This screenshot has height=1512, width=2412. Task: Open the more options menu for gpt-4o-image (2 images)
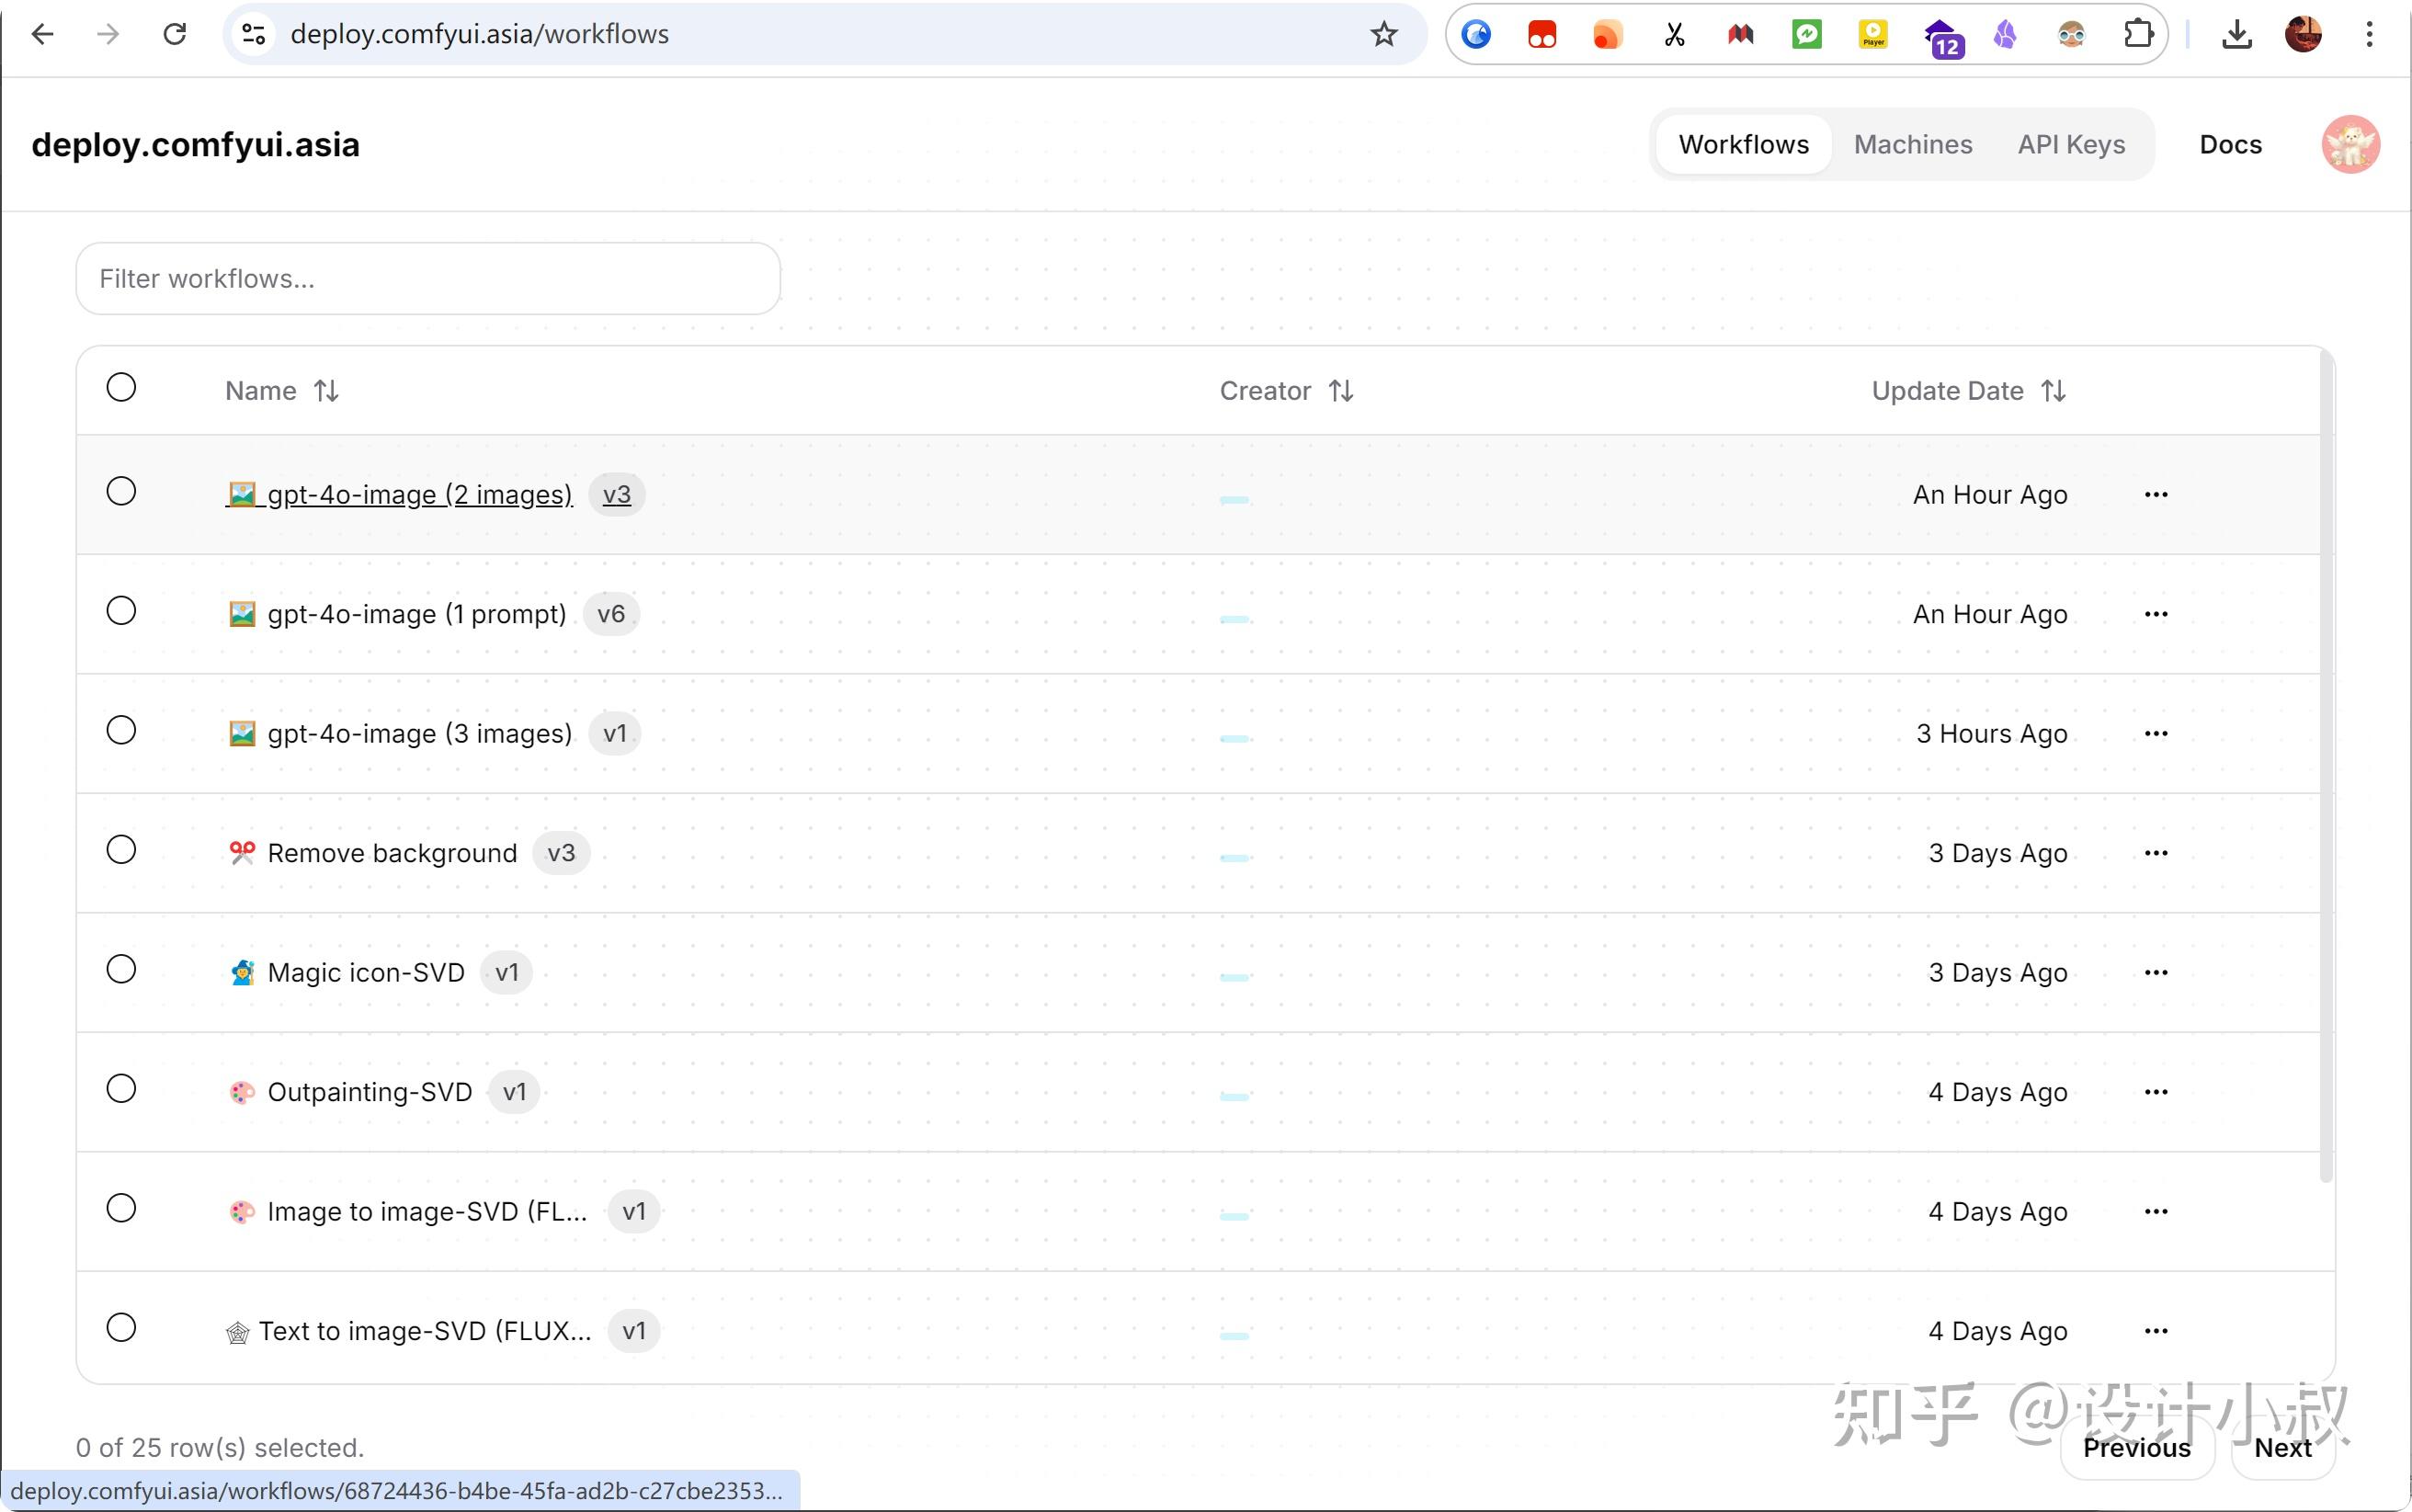coord(2155,495)
